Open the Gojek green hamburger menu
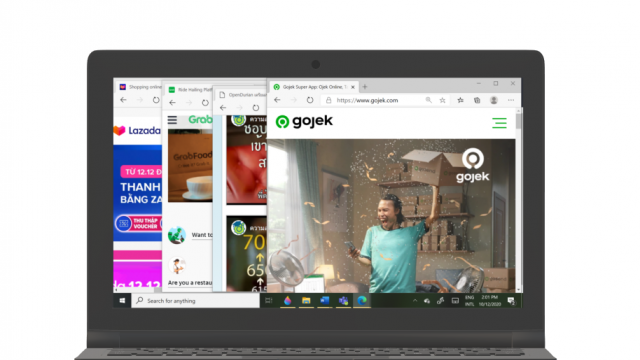The height and width of the screenshot is (360, 640). 499,123
